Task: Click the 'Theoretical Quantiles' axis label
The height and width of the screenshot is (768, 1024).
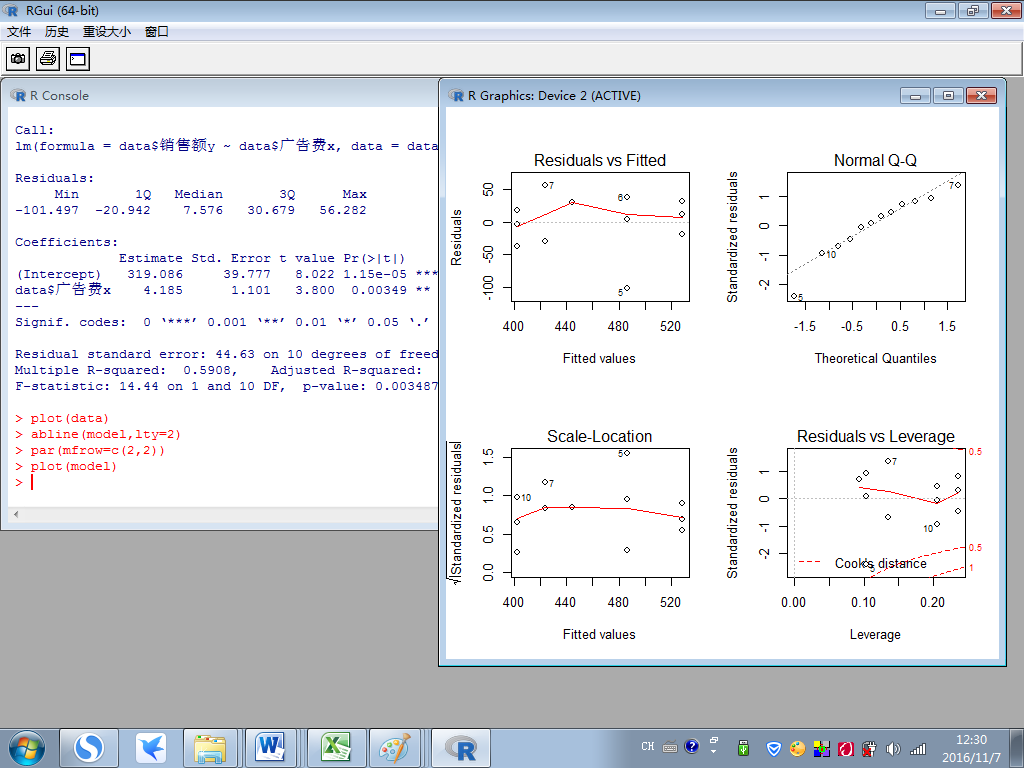Action: tap(875, 359)
